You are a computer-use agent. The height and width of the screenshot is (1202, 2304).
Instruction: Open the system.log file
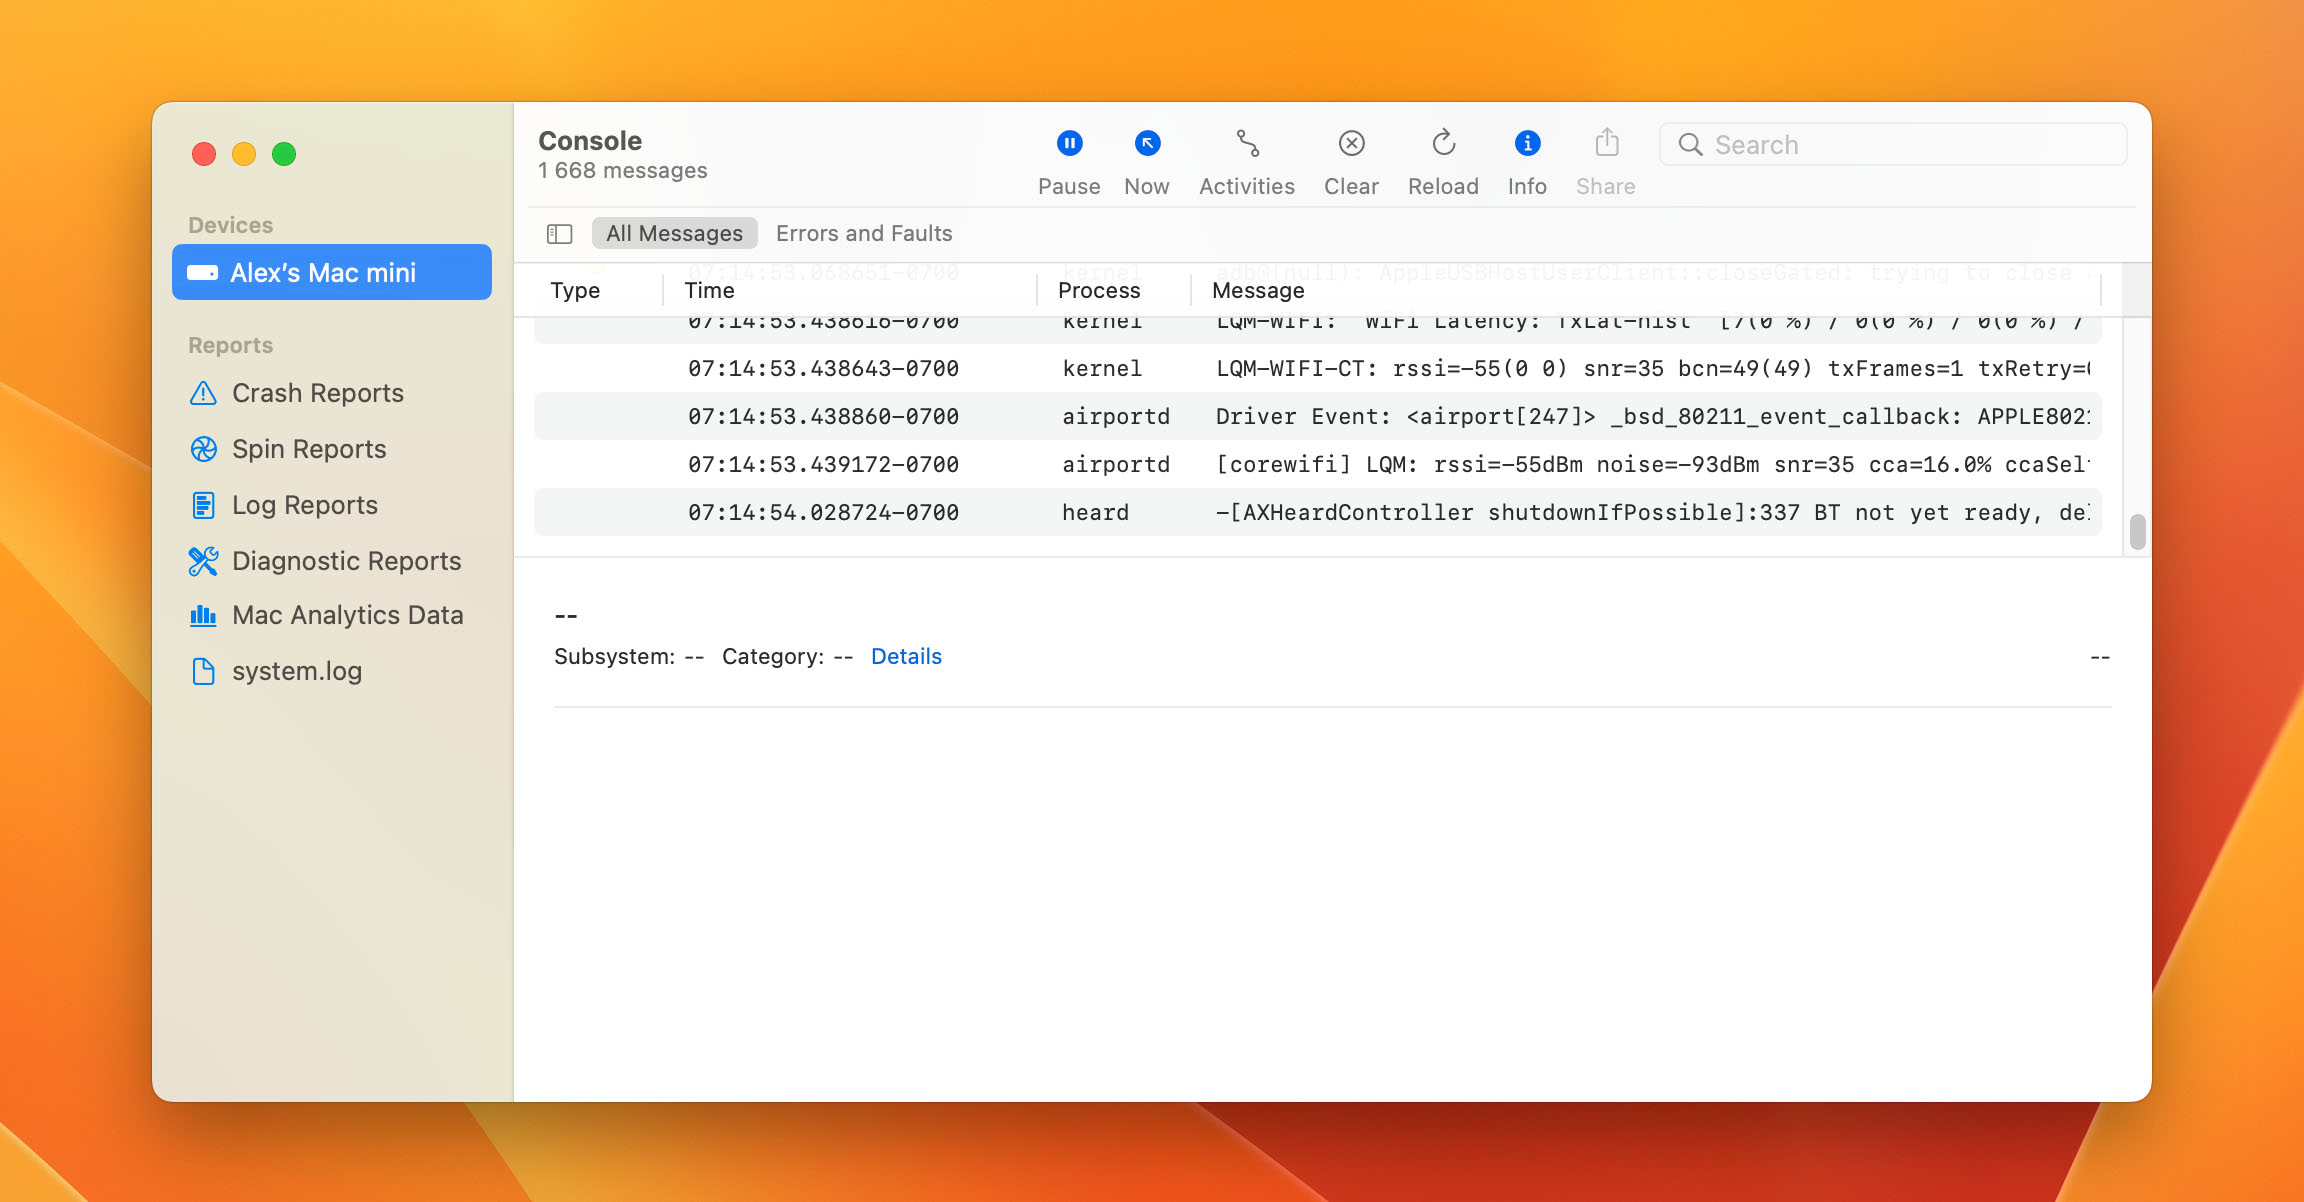296,671
